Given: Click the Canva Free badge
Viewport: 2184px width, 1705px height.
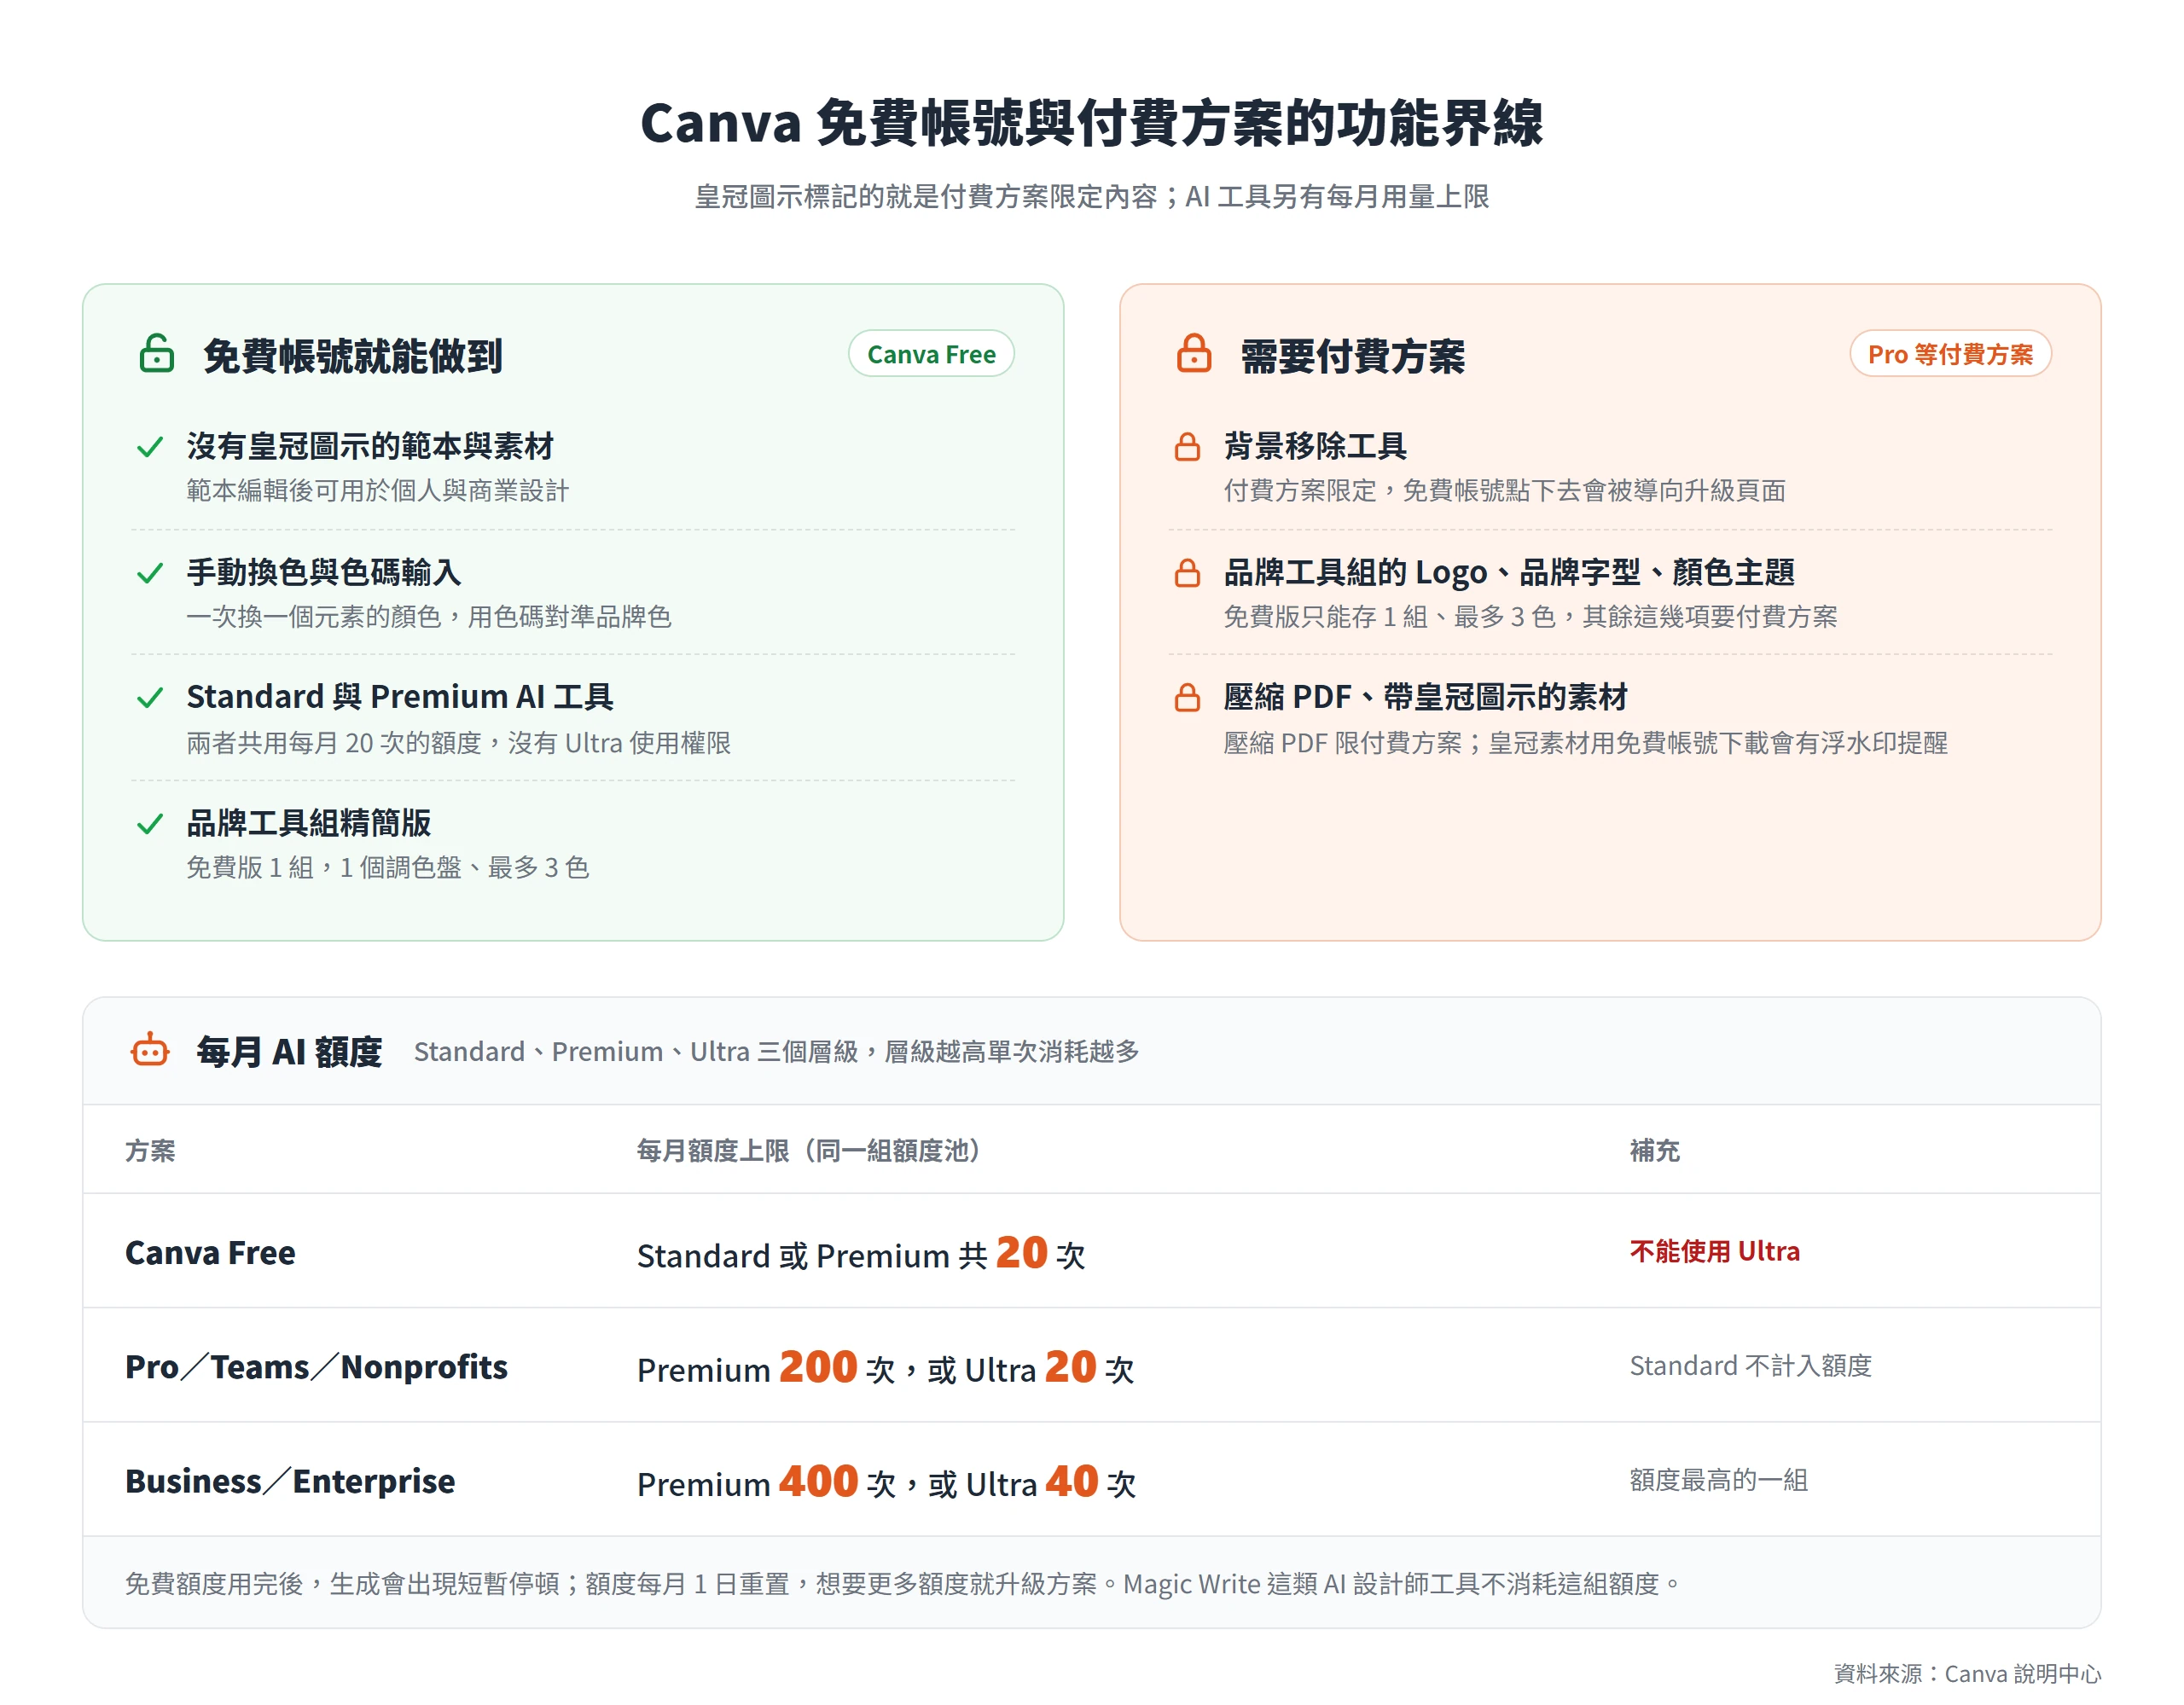Looking at the screenshot, I should tap(931, 354).
